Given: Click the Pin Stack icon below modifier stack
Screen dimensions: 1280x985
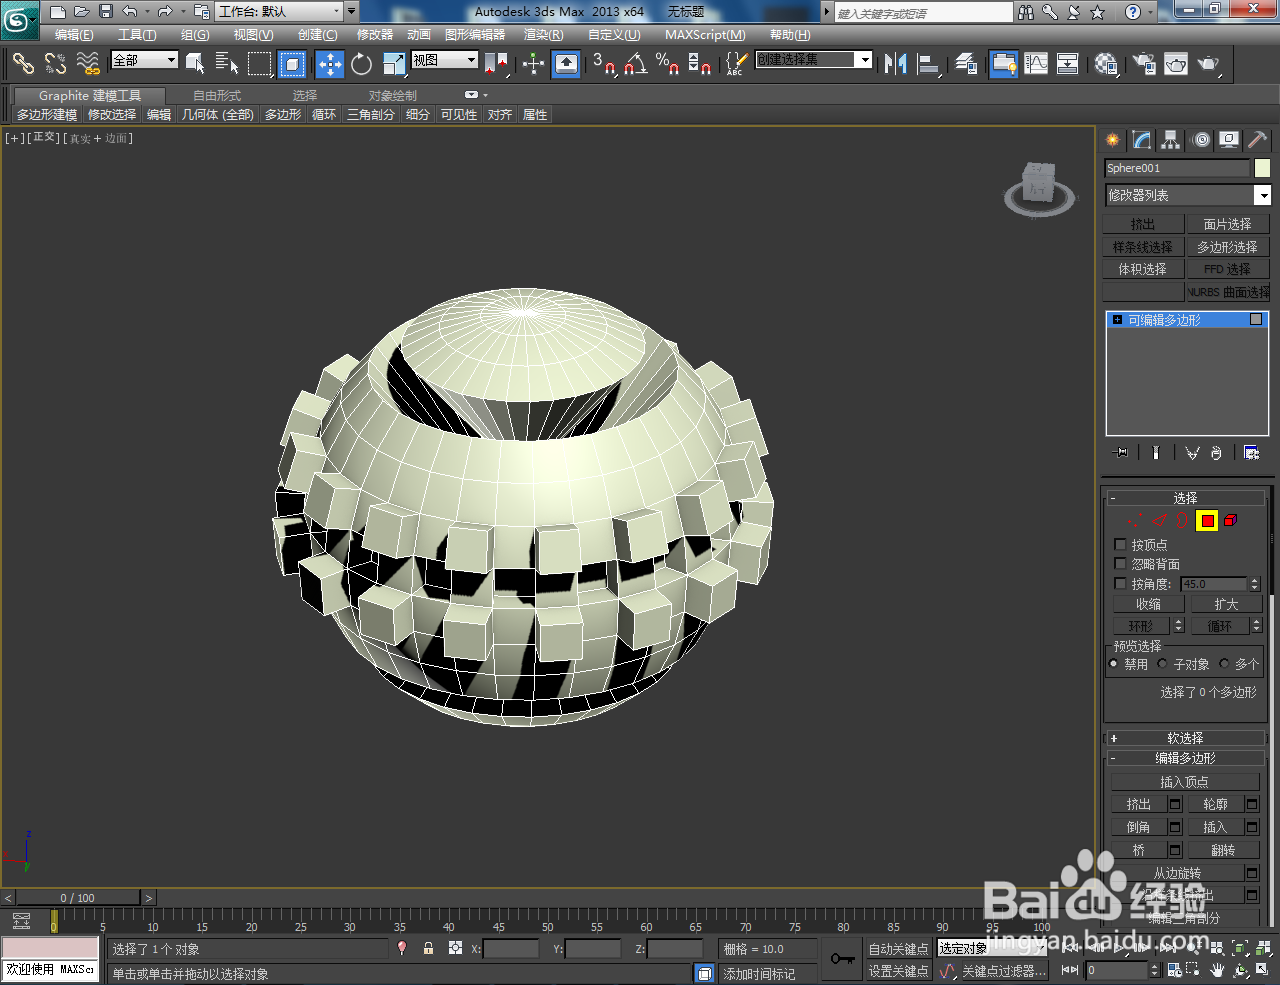Looking at the screenshot, I should (x=1120, y=452).
